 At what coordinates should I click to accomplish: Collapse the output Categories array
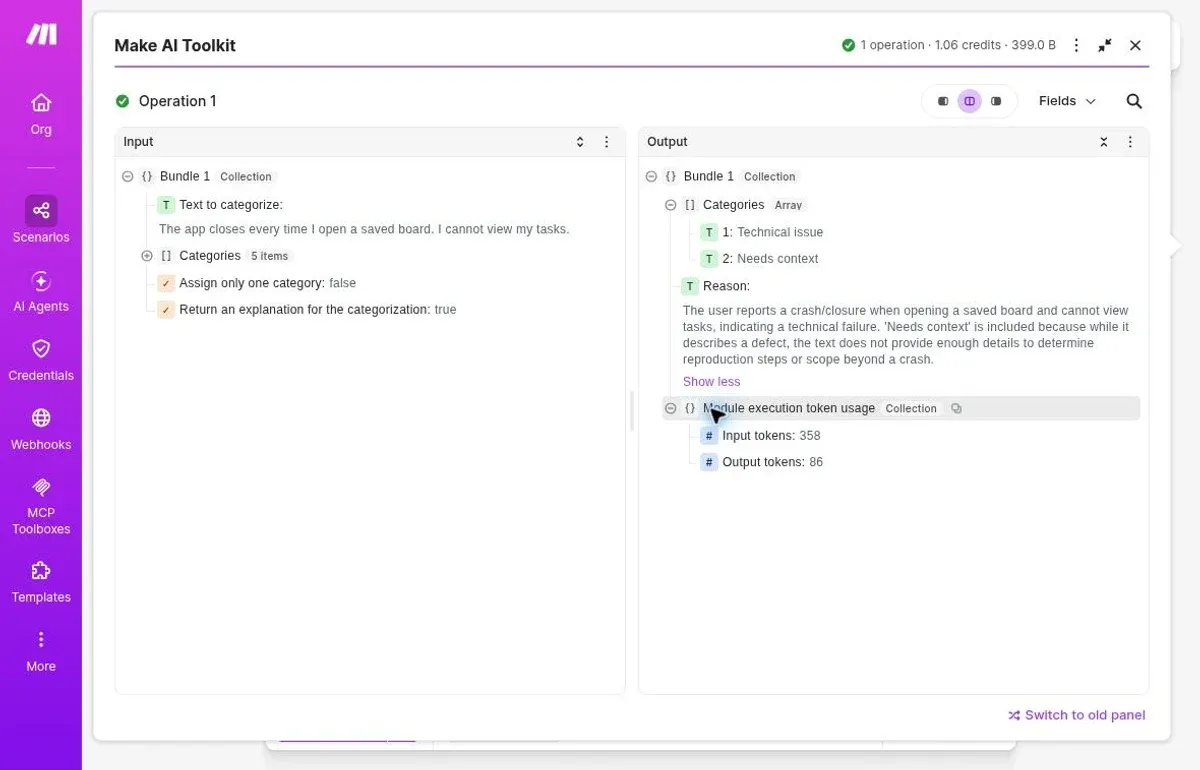pos(670,205)
